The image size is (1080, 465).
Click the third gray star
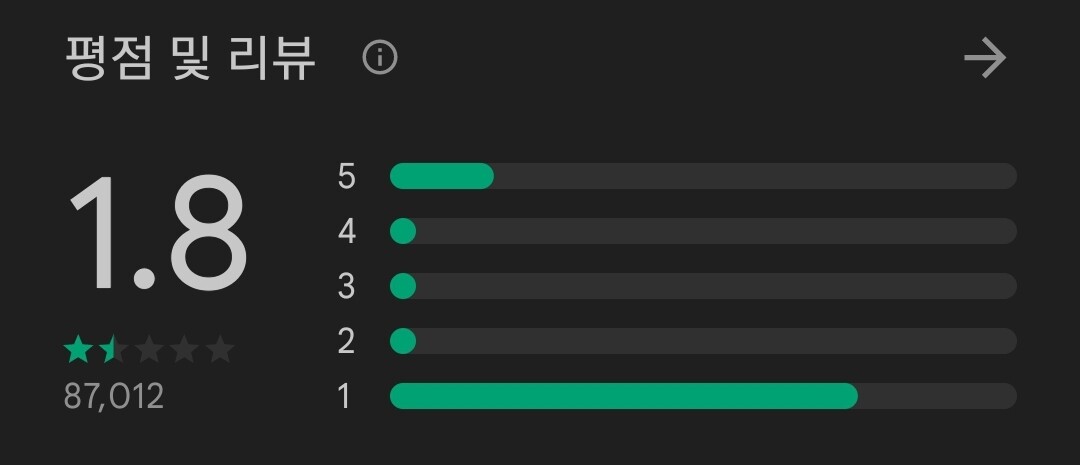pos(149,350)
